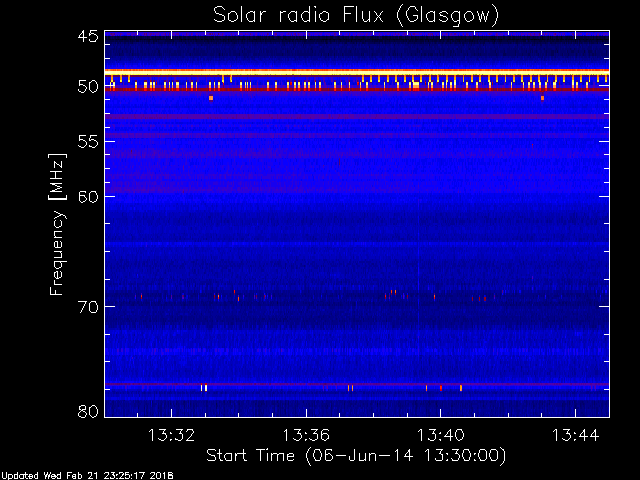Click the 13:32 time axis label
Viewport: 640px width, 480px height.
[x=171, y=435]
